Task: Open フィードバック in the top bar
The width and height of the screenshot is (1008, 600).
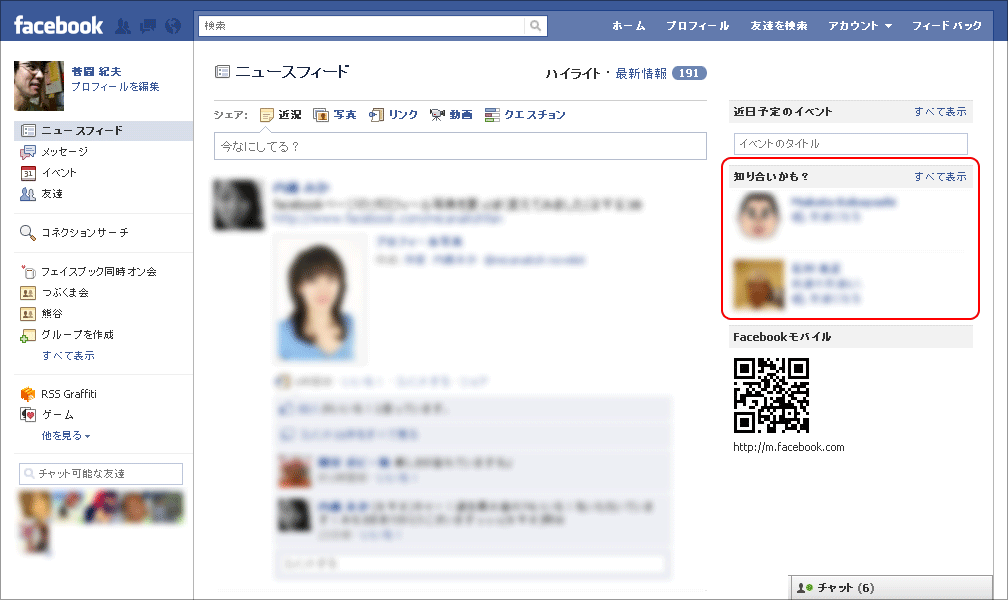Action: 947,26
